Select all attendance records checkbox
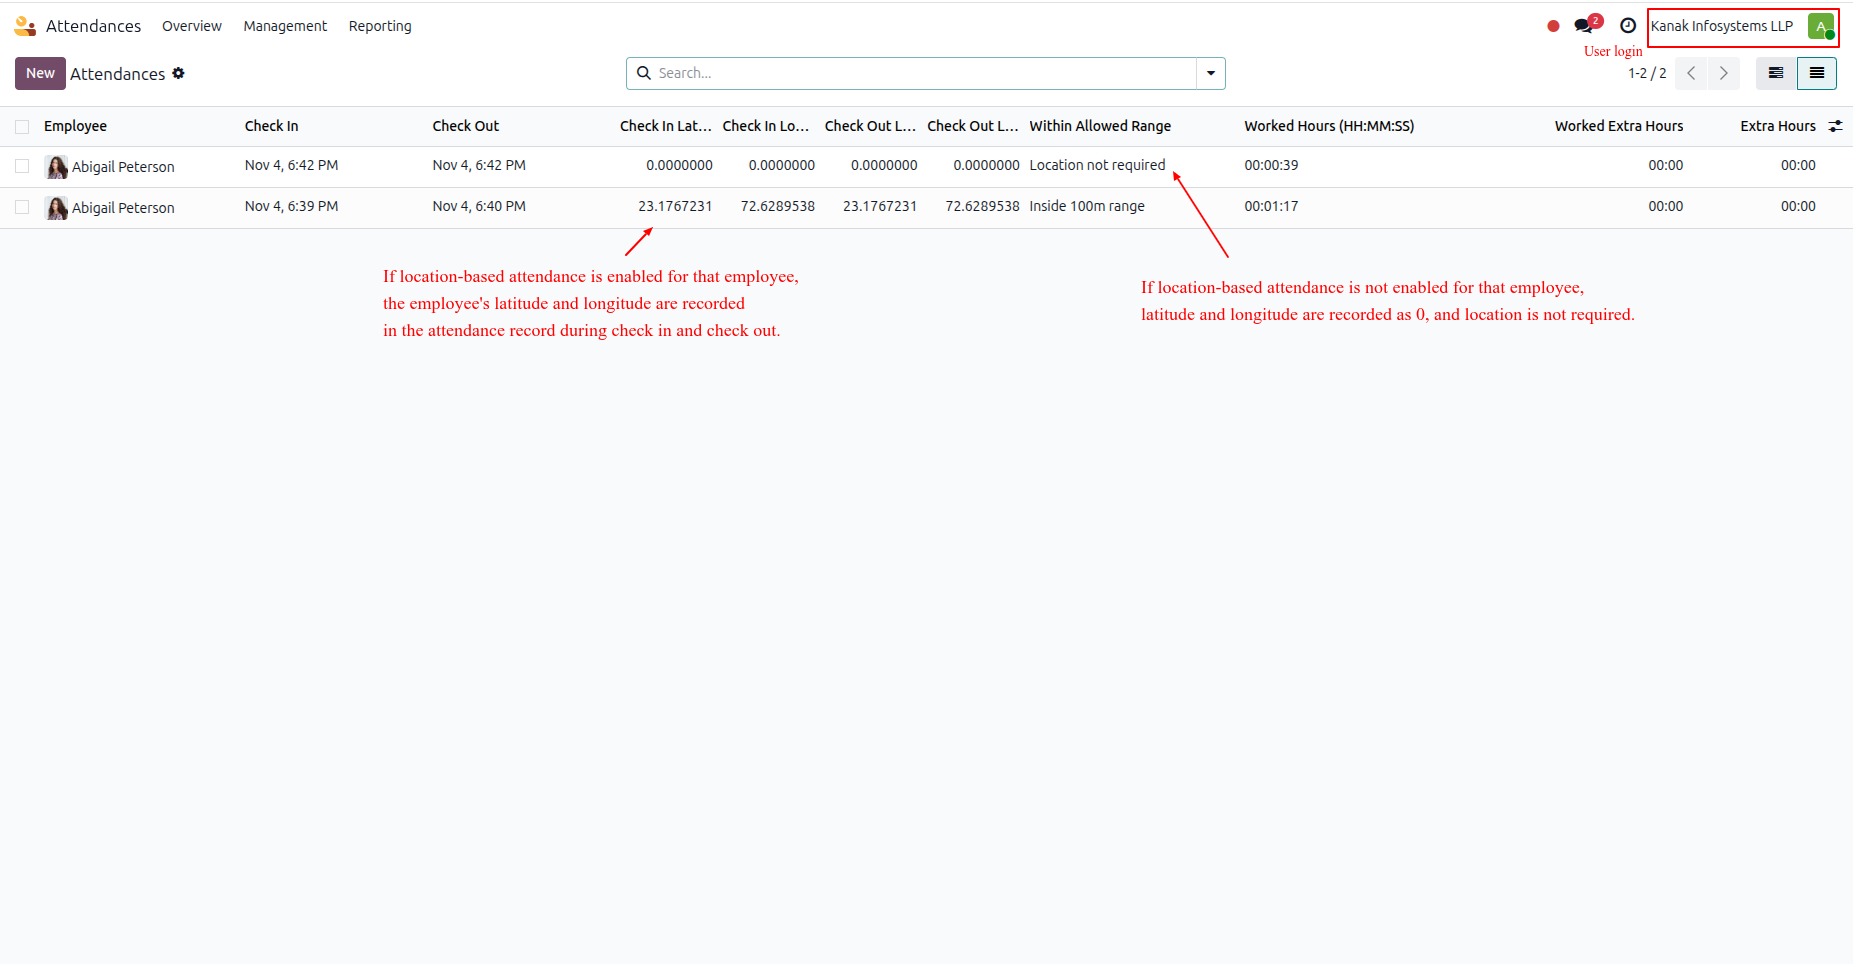 click(x=22, y=126)
